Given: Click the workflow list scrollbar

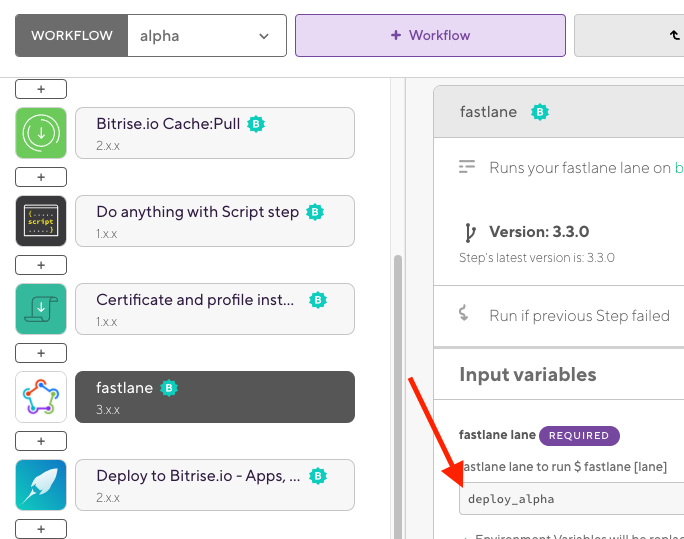Looking at the screenshot, I should (397, 397).
